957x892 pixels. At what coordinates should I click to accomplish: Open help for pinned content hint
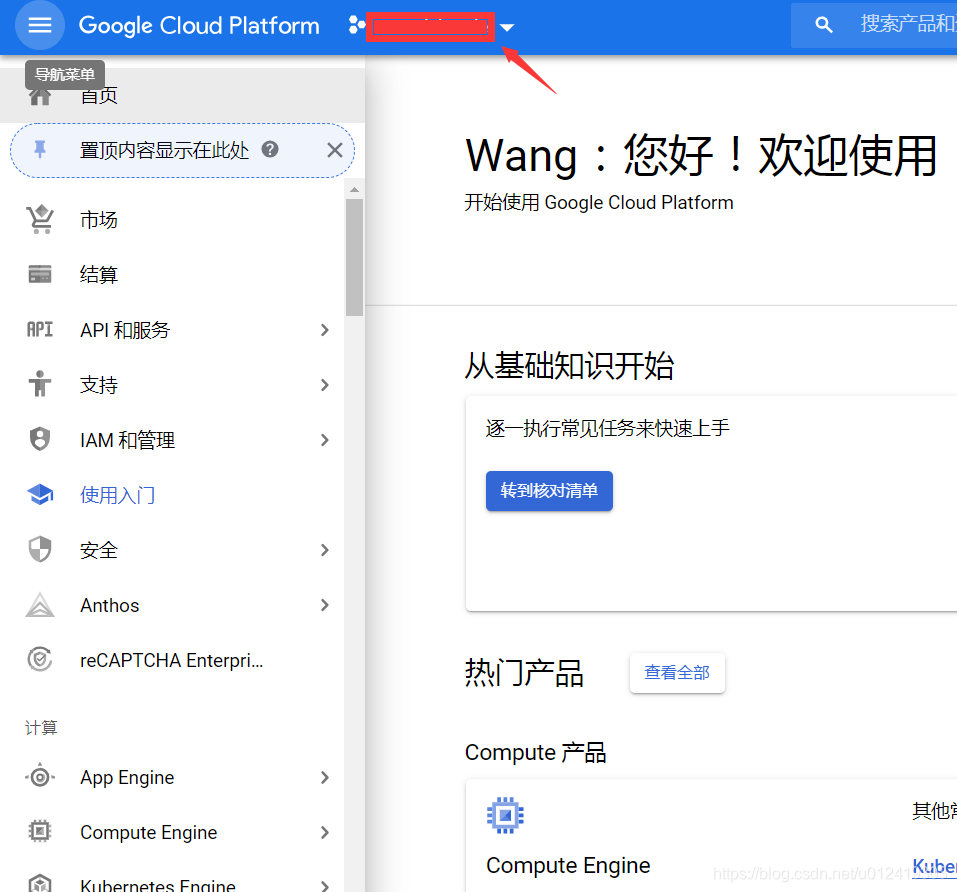pyautogui.click(x=270, y=149)
